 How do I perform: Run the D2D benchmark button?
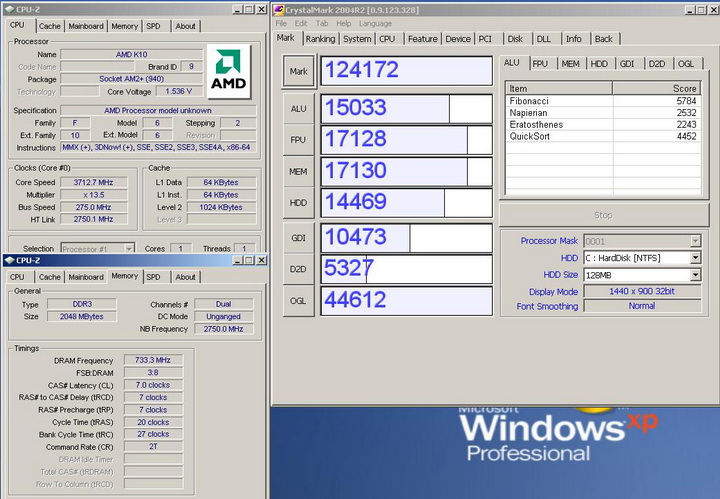298,269
